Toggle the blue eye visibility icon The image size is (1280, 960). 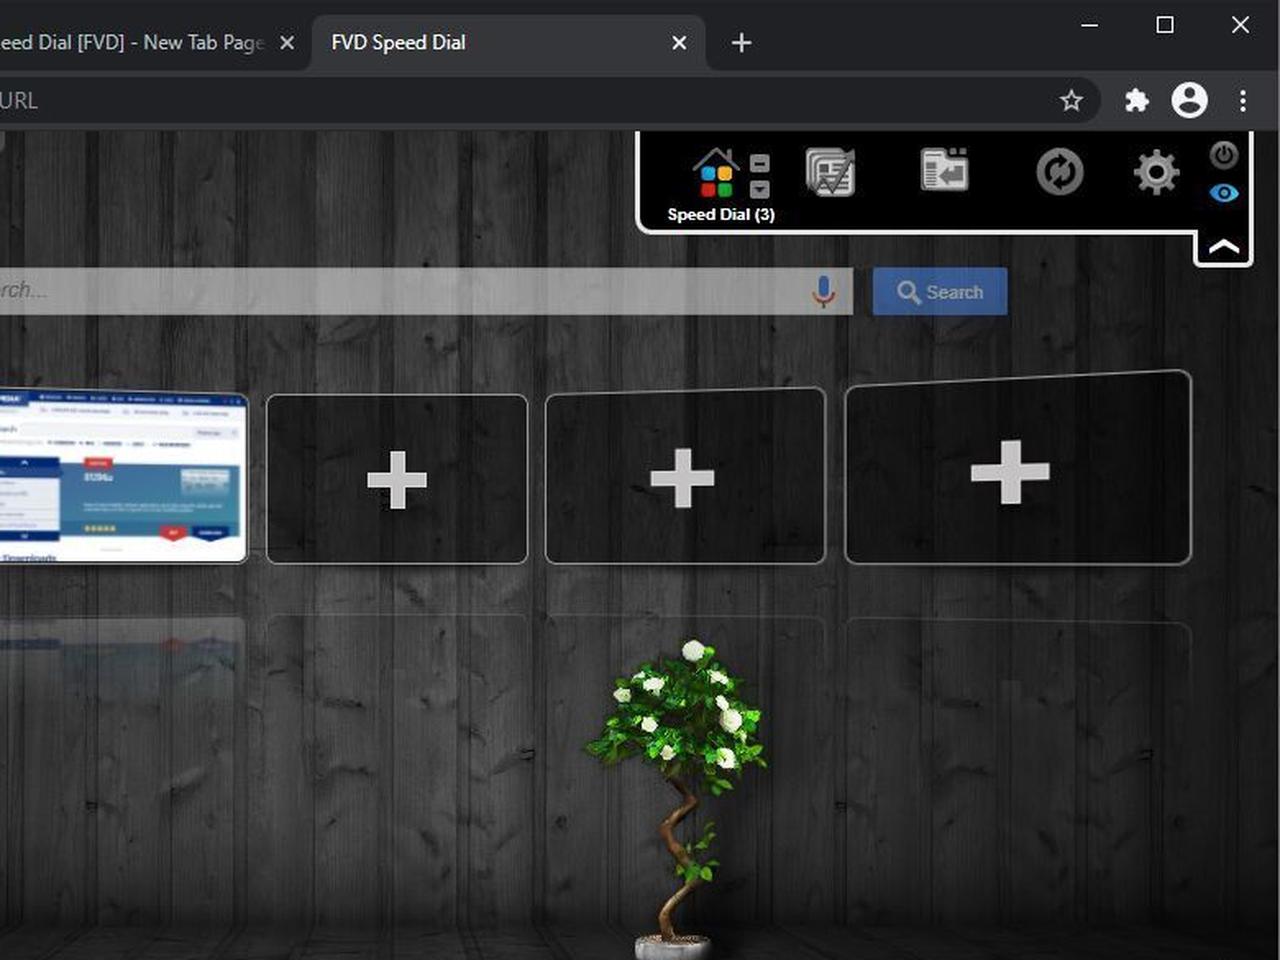1224,193
